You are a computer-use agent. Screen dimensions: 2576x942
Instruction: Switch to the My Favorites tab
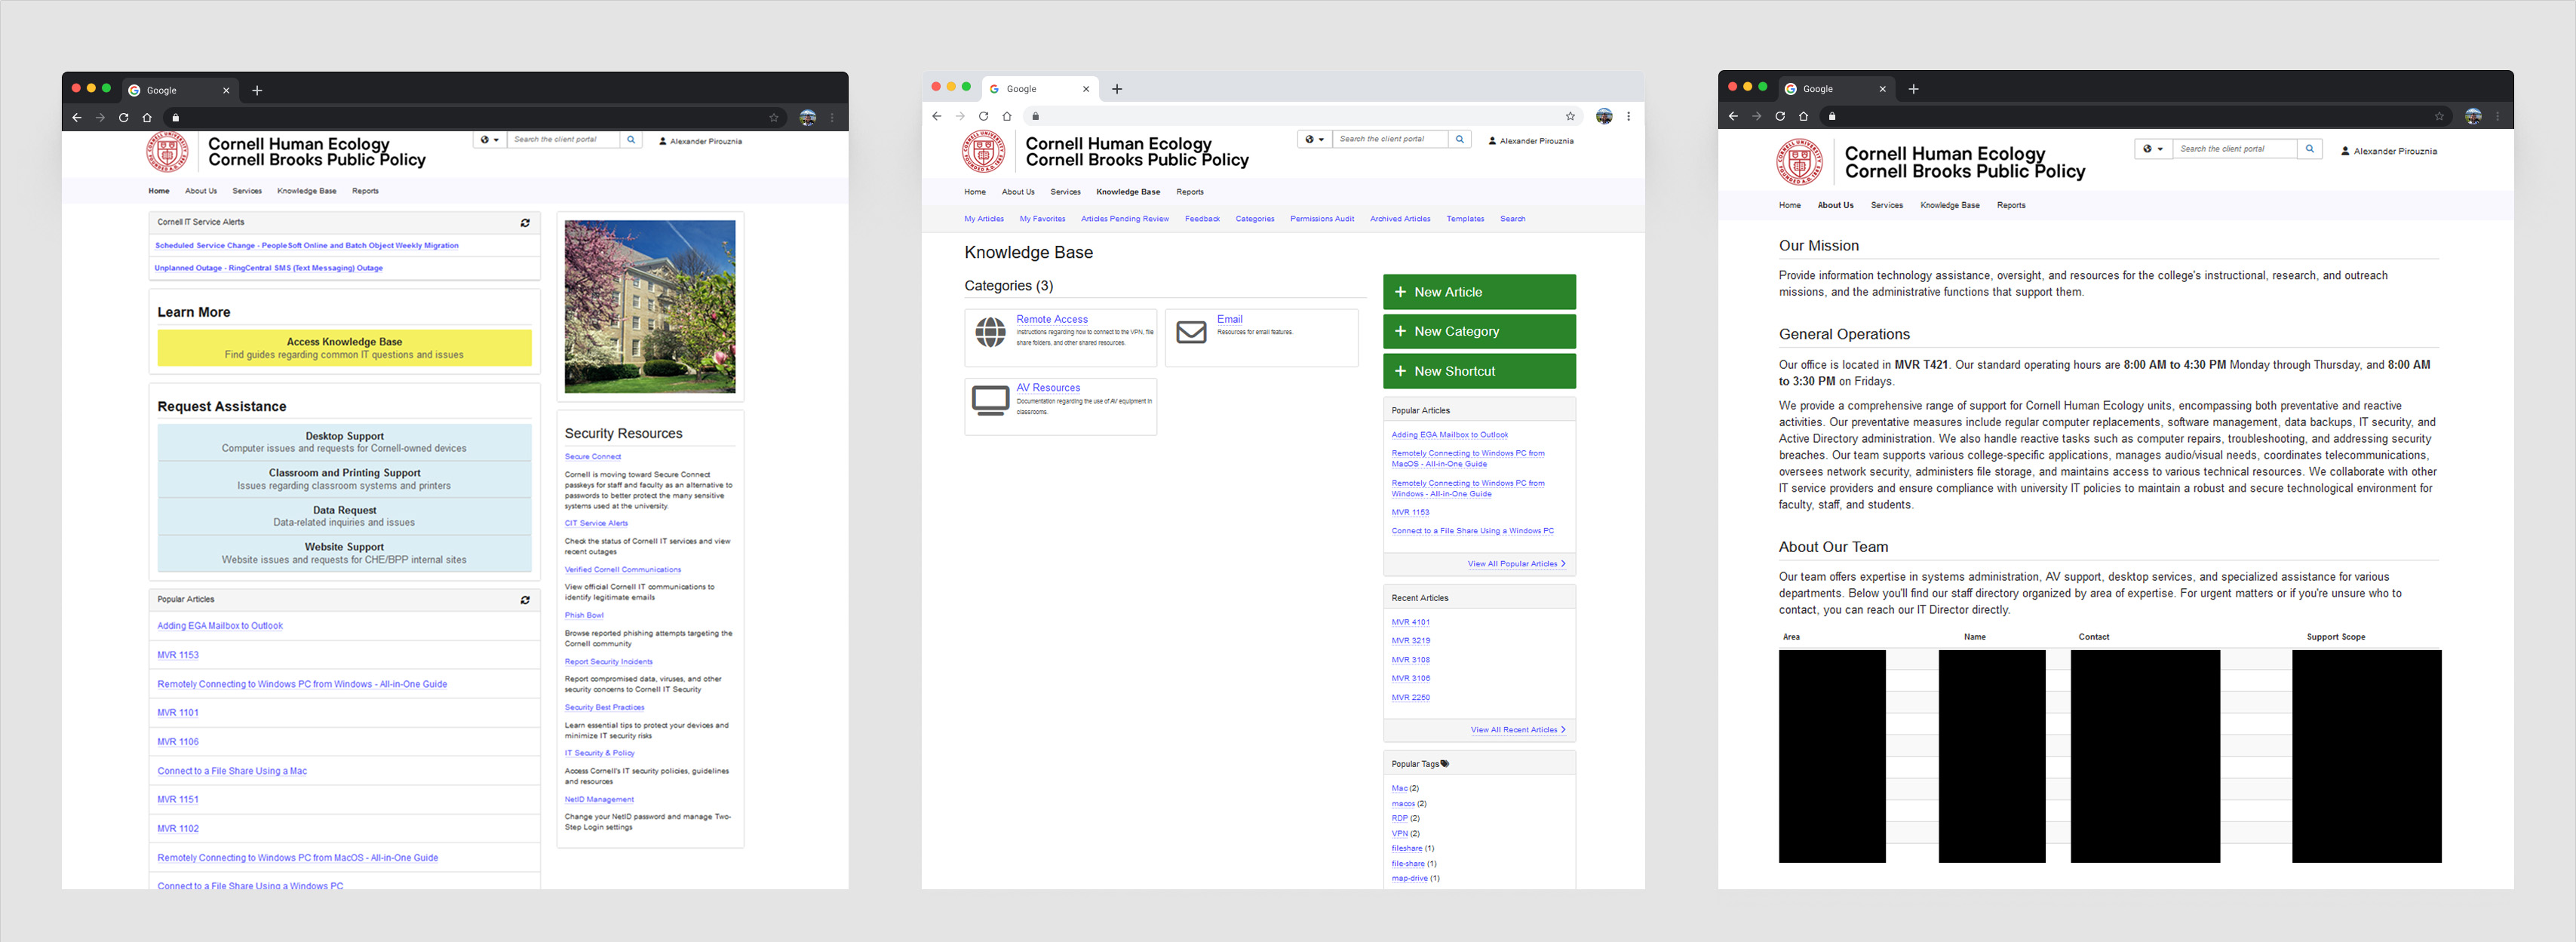[1043, 219]
